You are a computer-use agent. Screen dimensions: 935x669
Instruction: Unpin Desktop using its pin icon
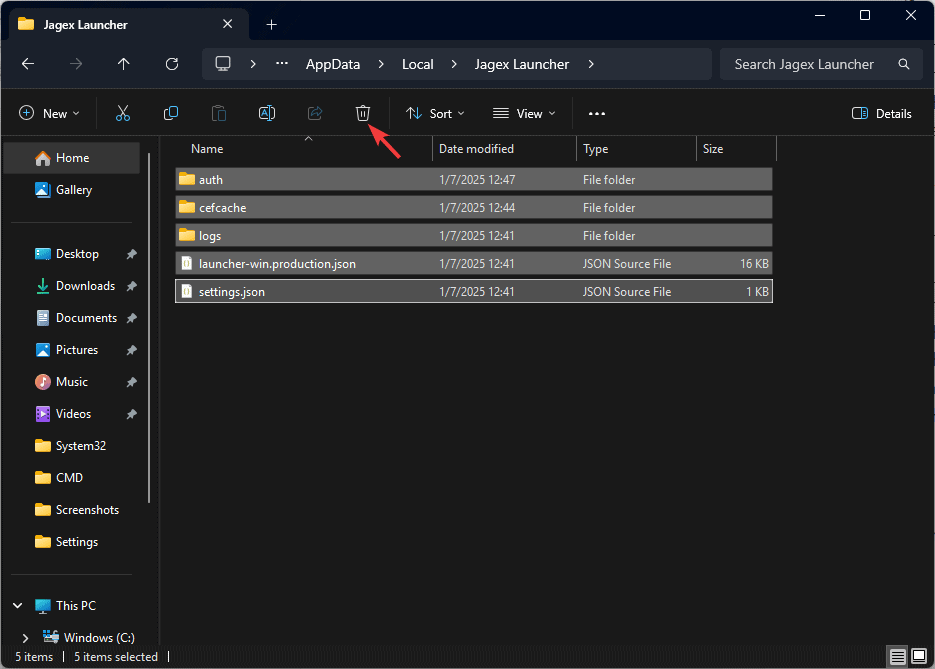[132, 254]
